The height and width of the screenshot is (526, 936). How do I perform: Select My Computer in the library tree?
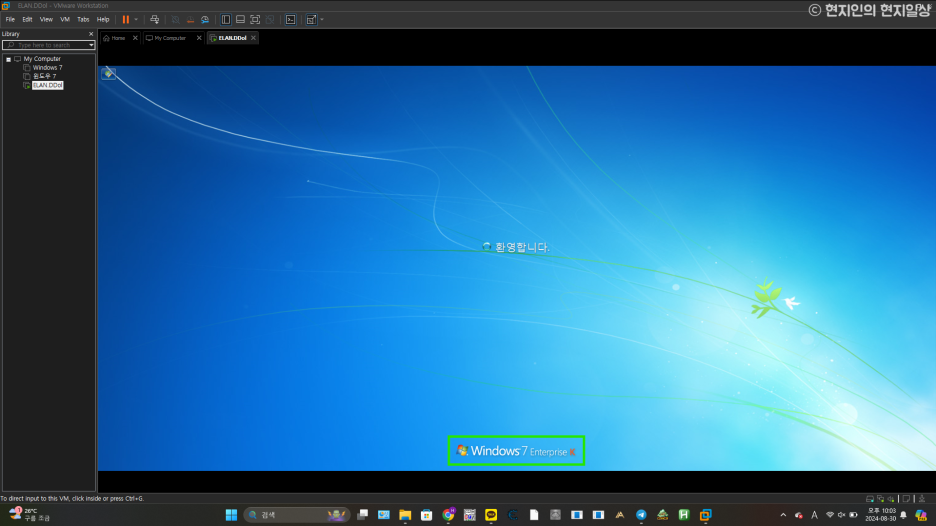coord(42,59)
